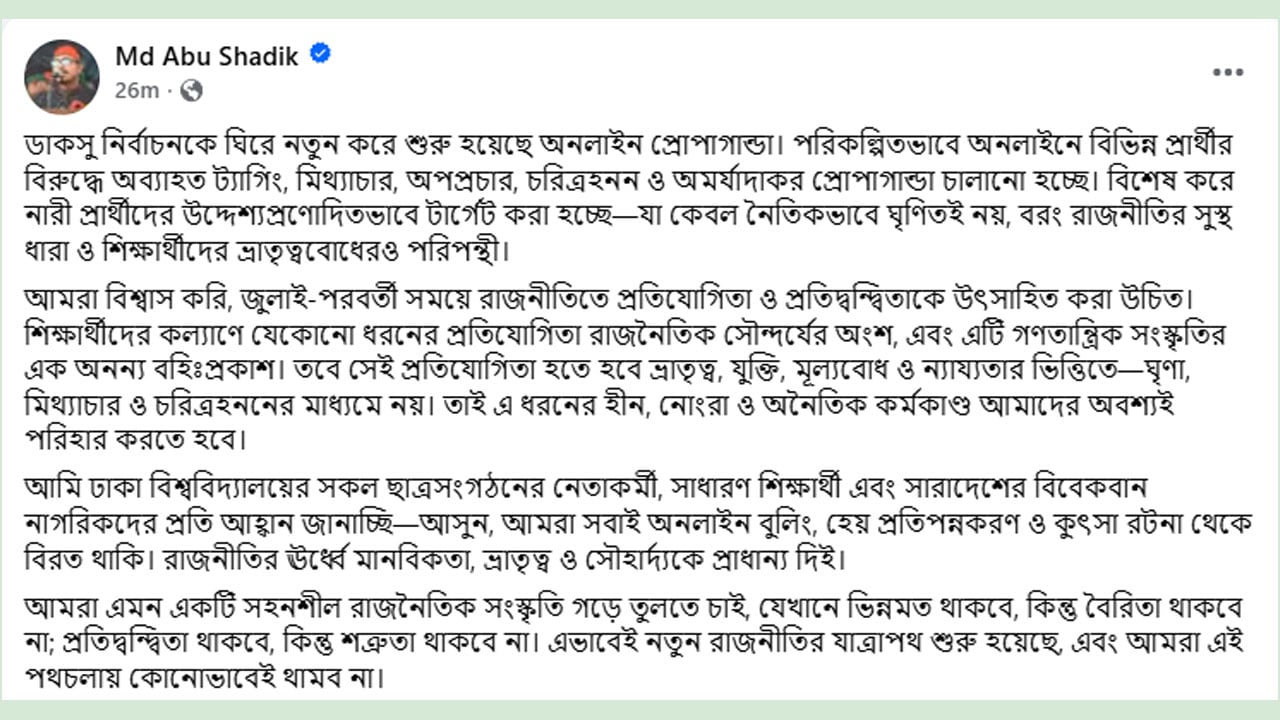Click the 26m post timestamp
Viewport: 1280px width, 720px height.
pyautogui.click(x=137, y=91)
